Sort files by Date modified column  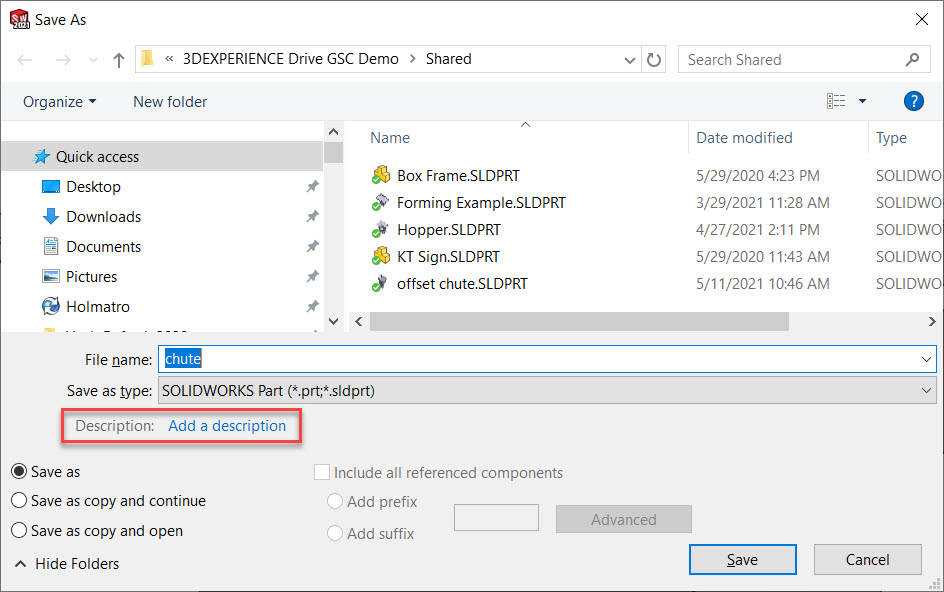744,138
